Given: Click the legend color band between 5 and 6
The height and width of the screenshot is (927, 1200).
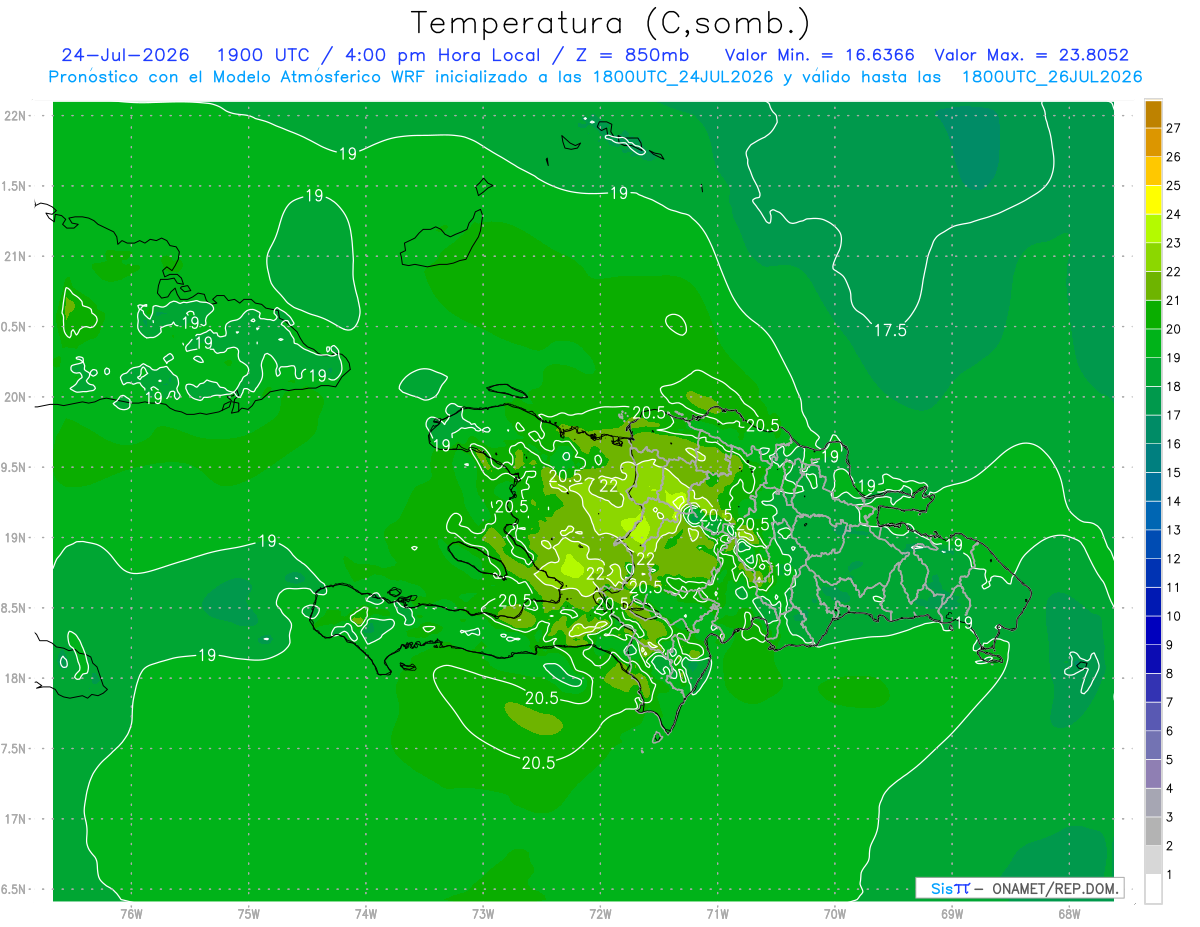Looking at the screenshot, I should pyautogui.click(x=1153, y=745).
